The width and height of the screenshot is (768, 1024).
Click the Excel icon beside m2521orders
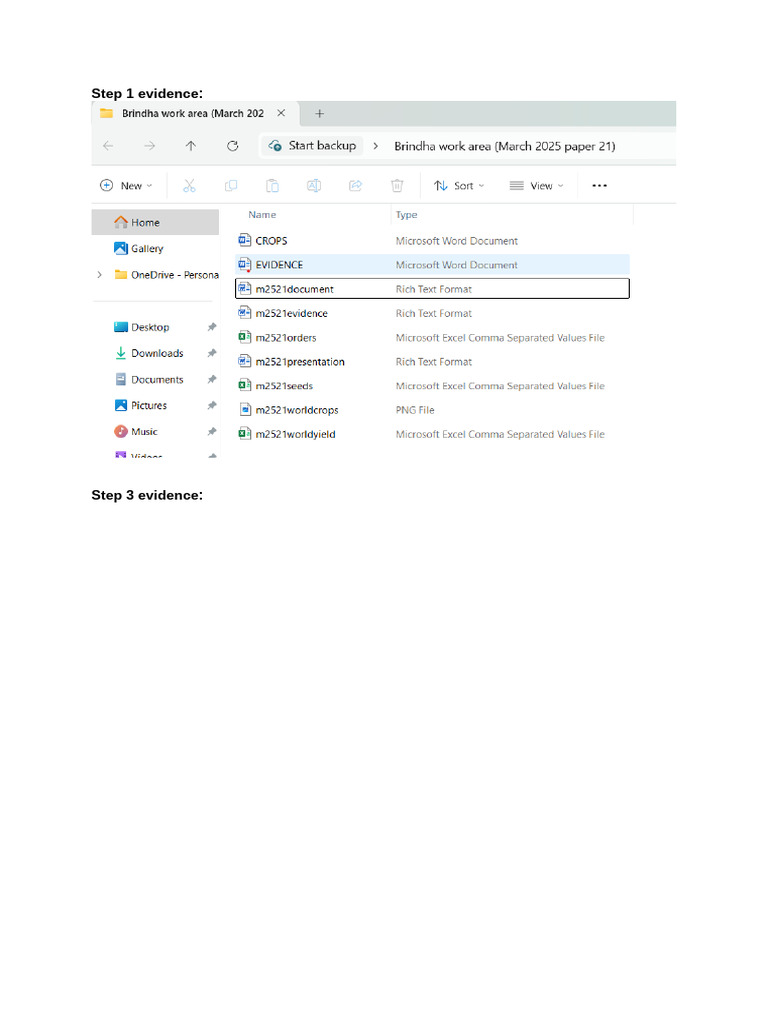[245, 337]
